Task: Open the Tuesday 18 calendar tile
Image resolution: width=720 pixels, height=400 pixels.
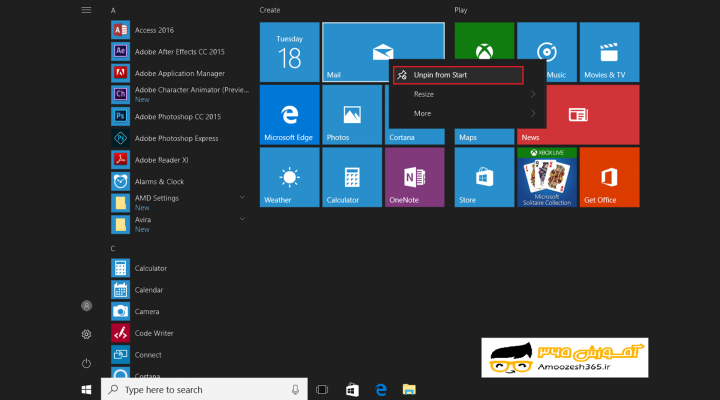Action: click(x=290, y=52)
